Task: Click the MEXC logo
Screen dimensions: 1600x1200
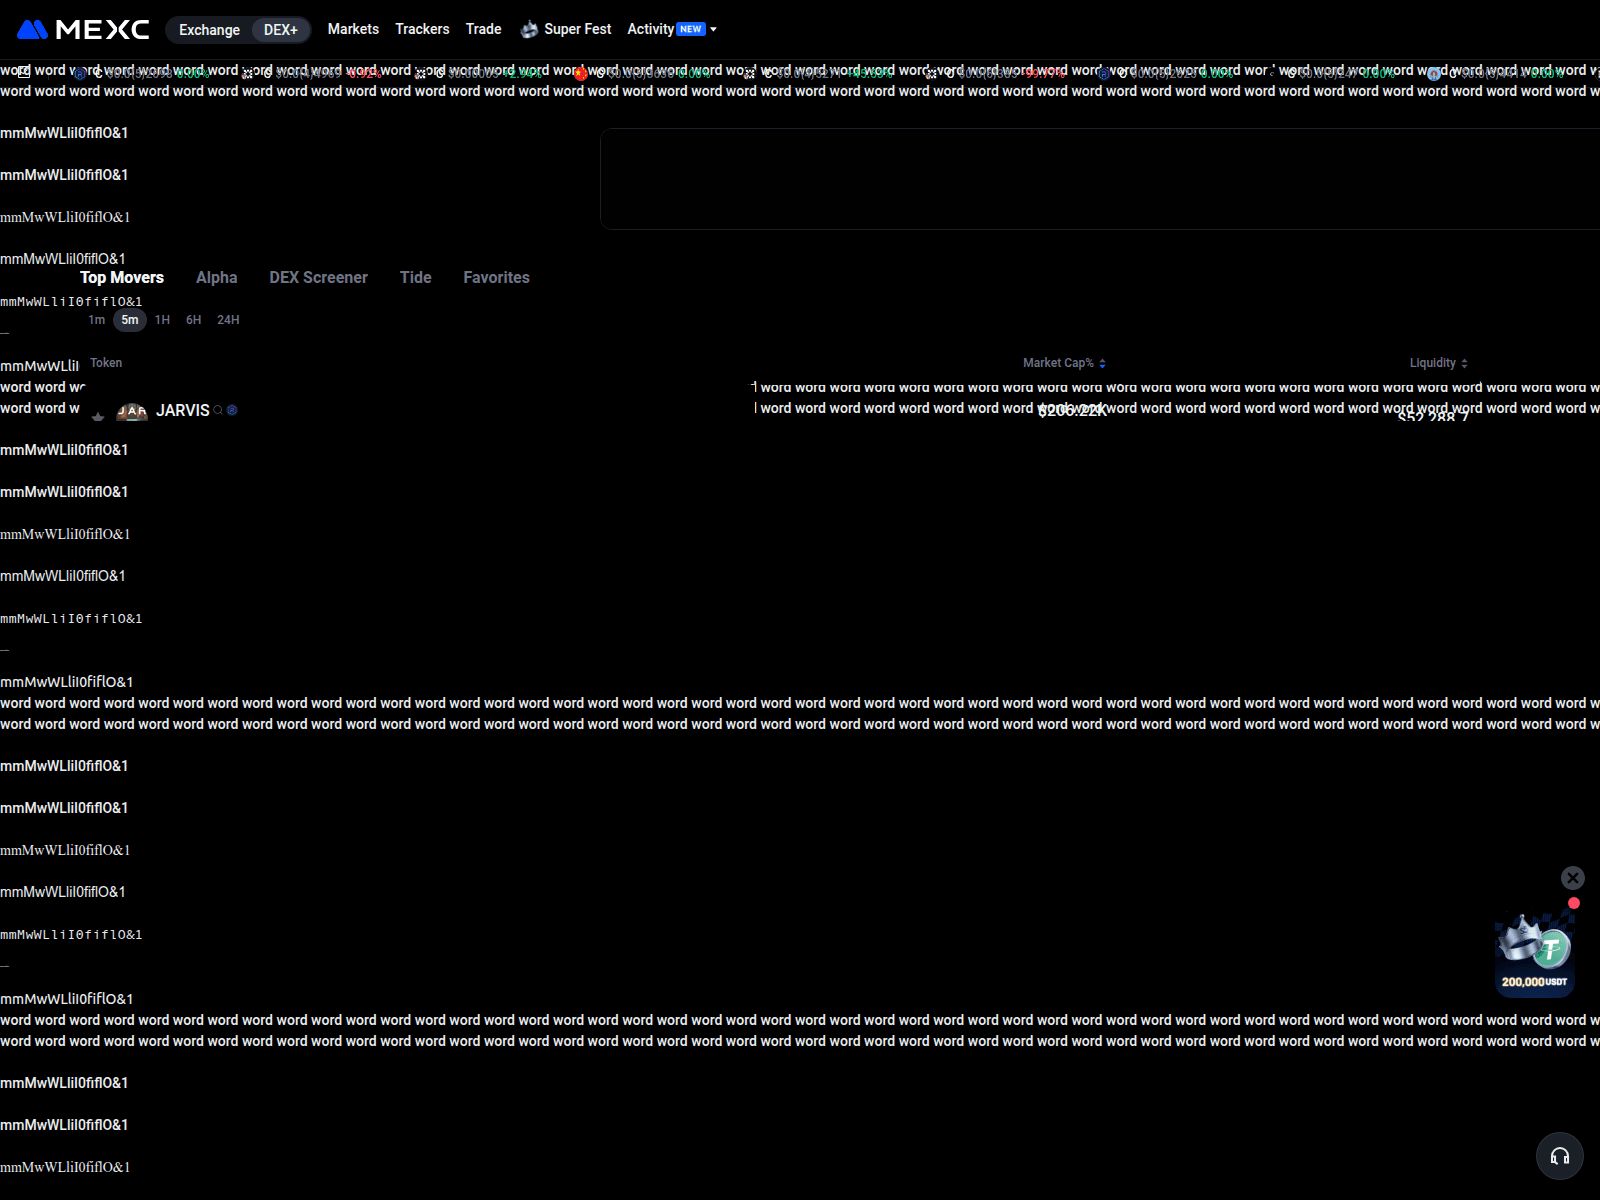Action: click(x=83, y=30)
